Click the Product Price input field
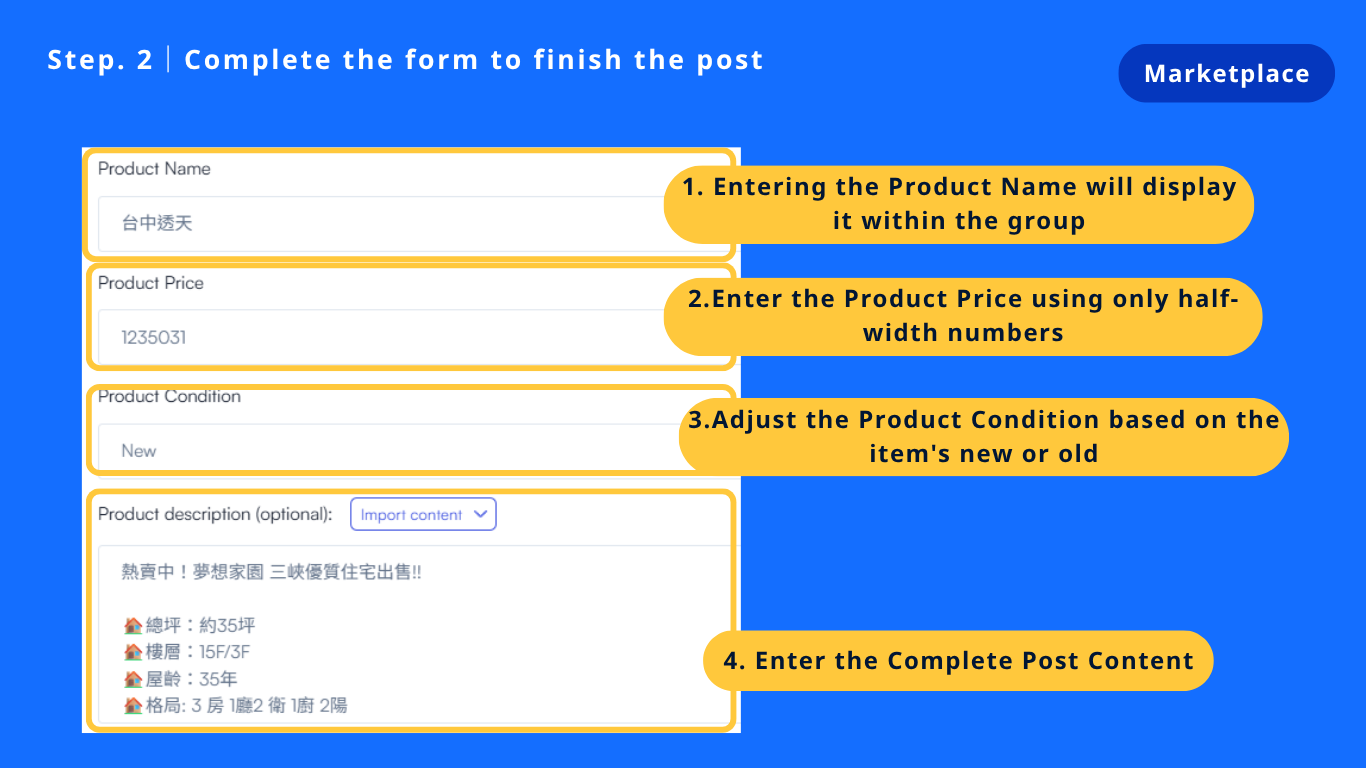Screen dimensions: 1366x768 coord(380,337)
